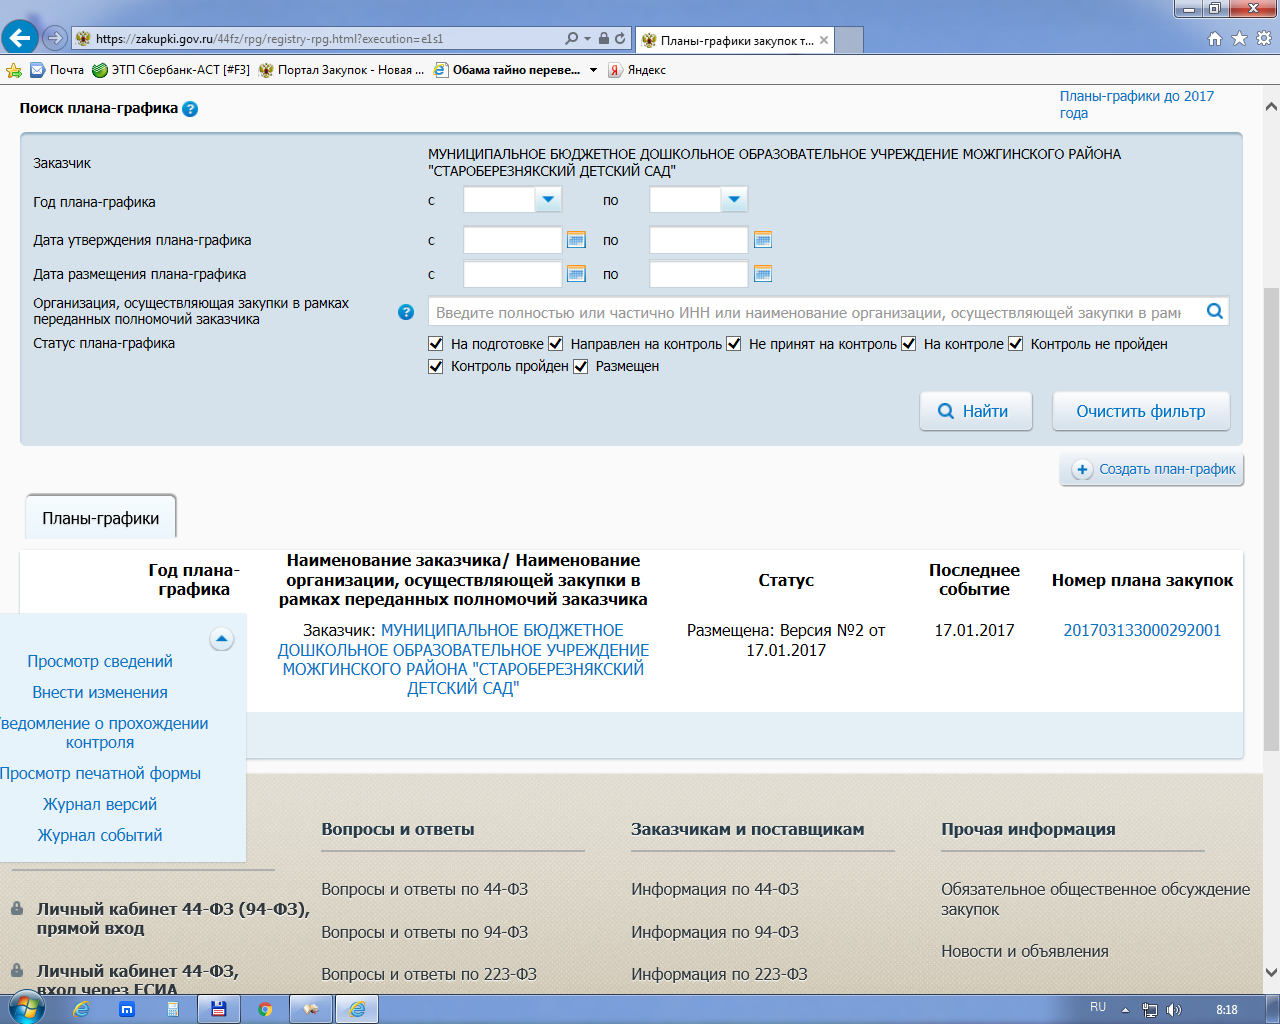The height and width of the screenshot is (1024, 1280).
Task: Select 'Внести изменения' from the action menu
Action: 100,692
